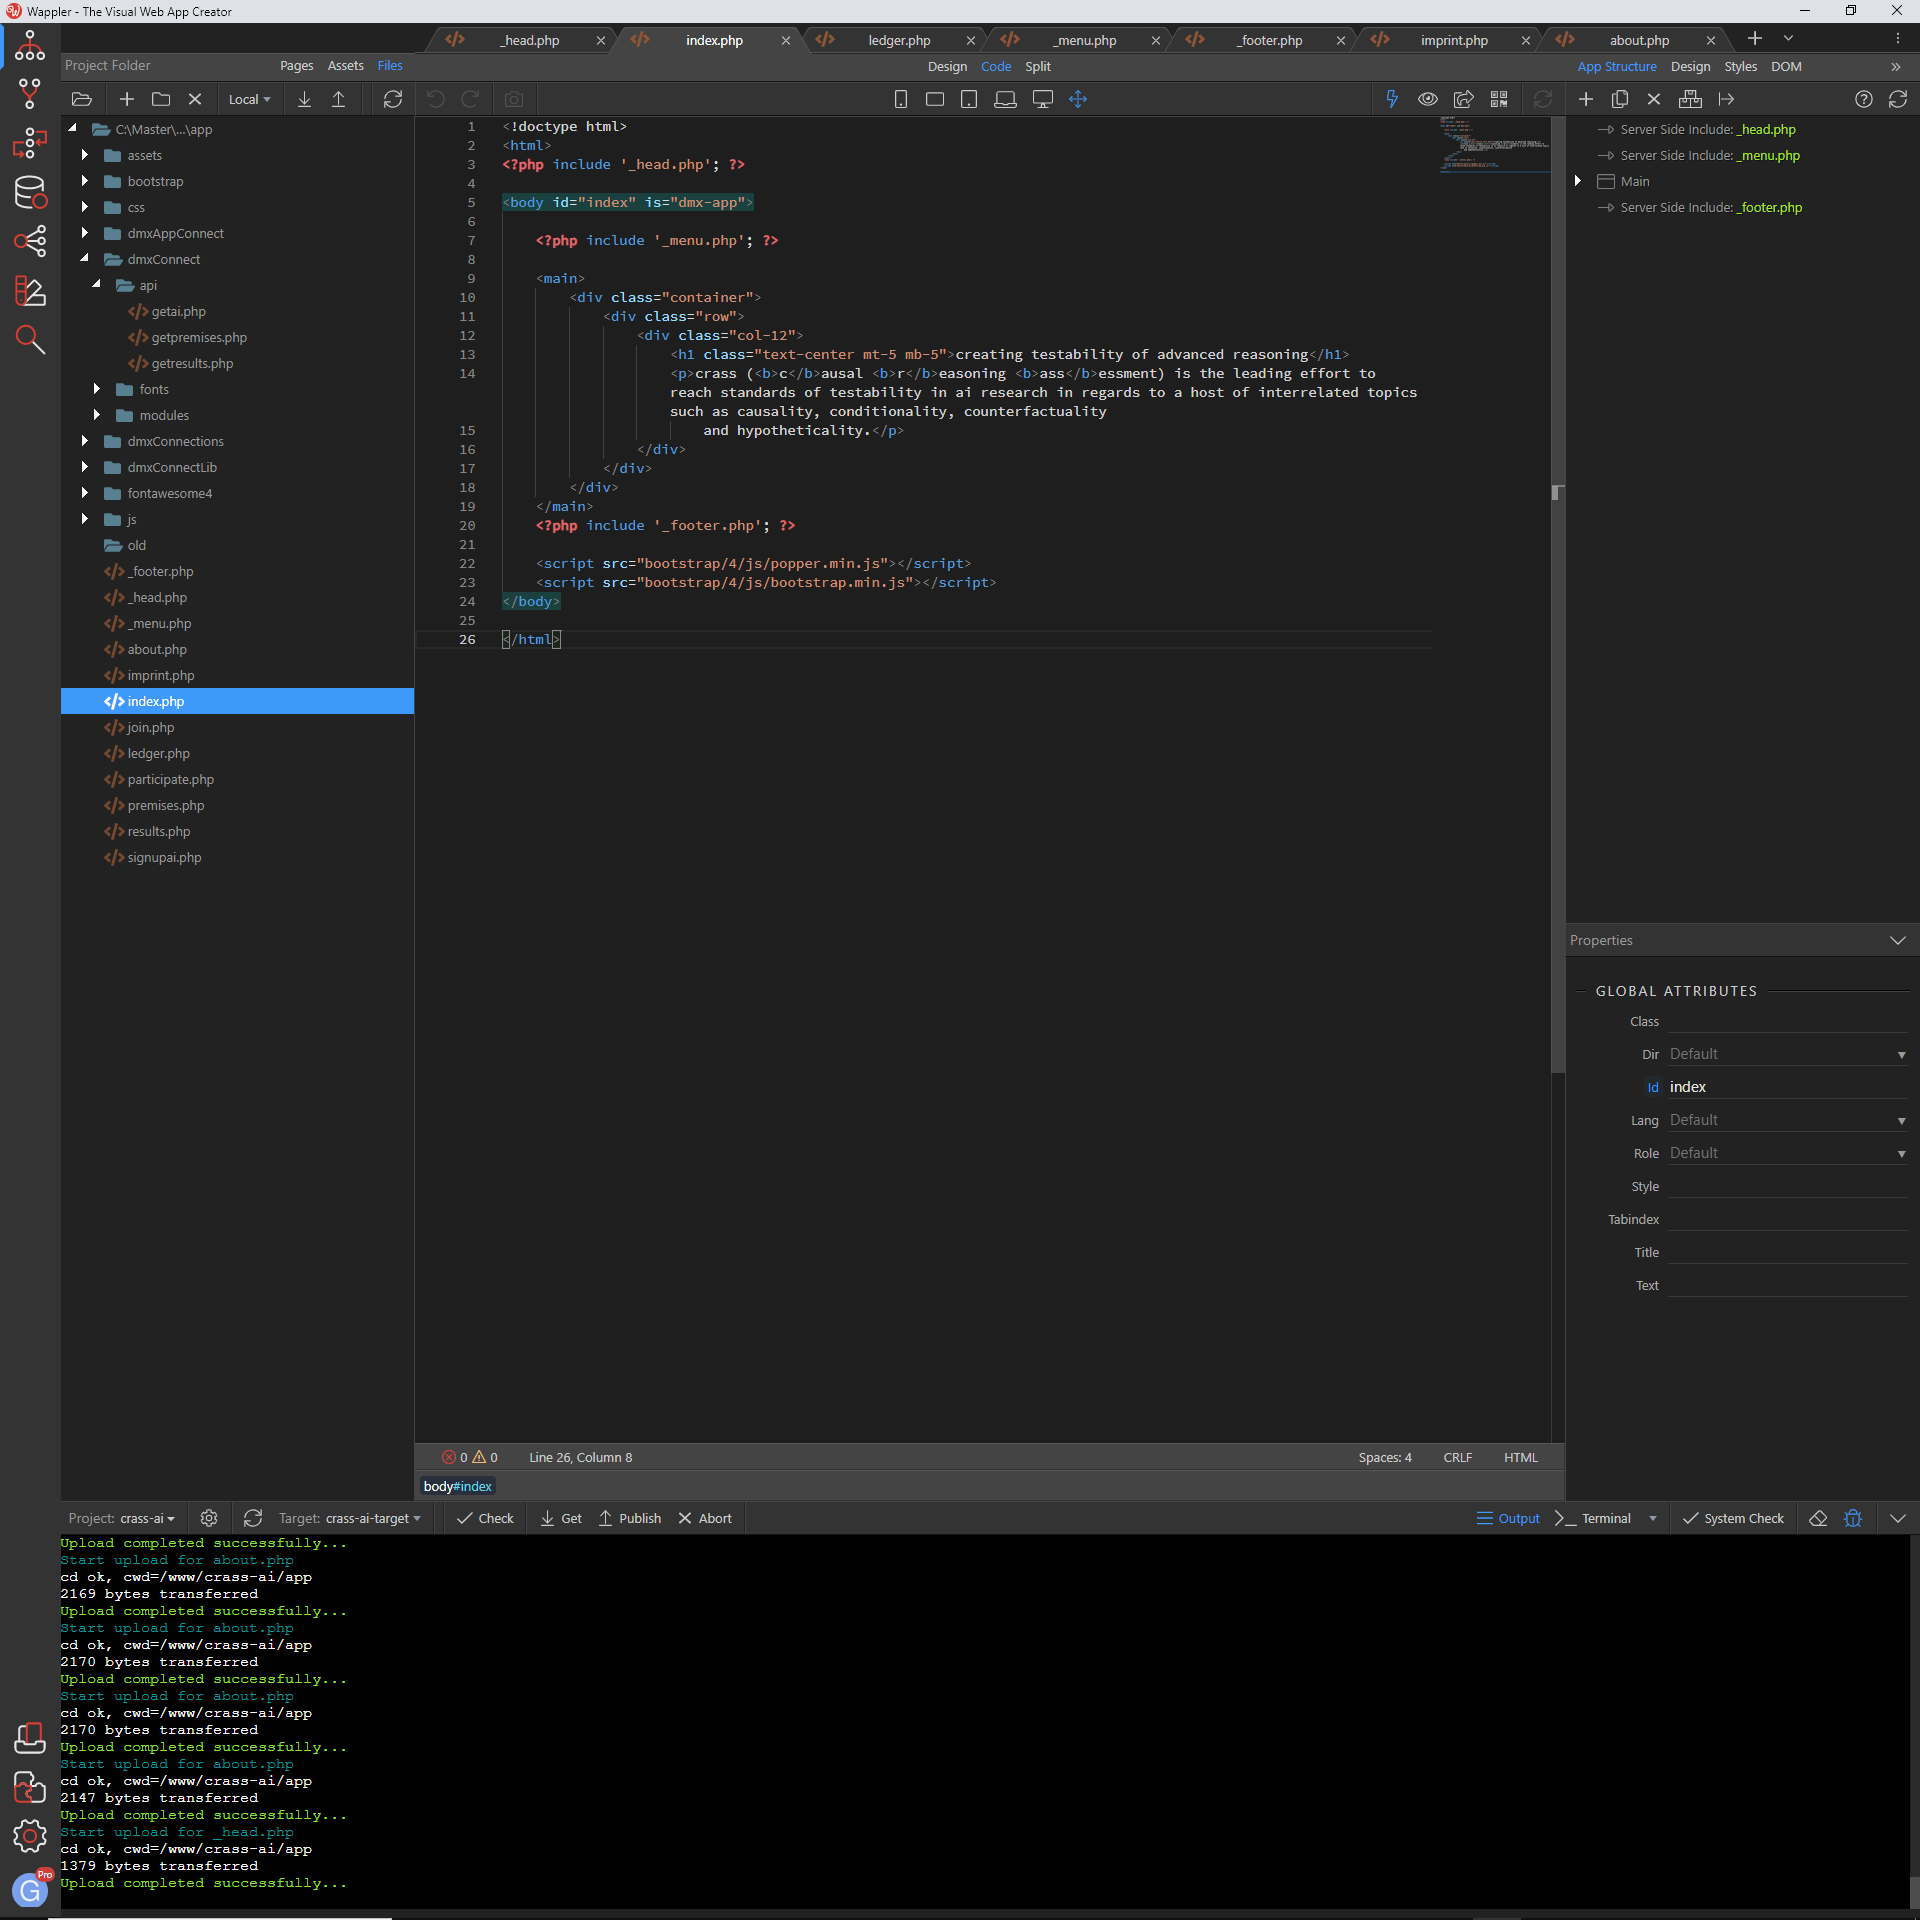The height and width of the screenshot is (1920, 1920).
Task: Switch to the imprint.php tab
Action: click(1454, 40)
